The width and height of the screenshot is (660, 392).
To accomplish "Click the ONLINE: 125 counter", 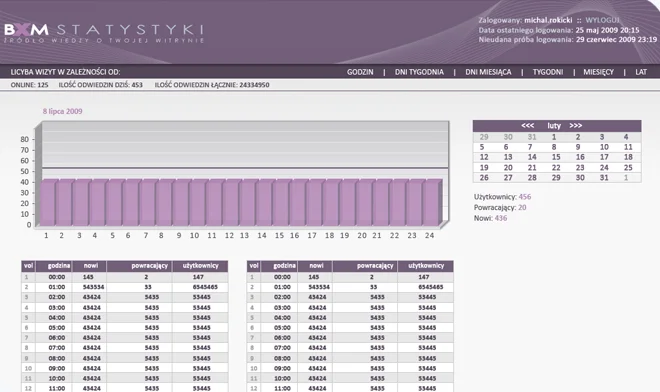I will coord(29,85).
